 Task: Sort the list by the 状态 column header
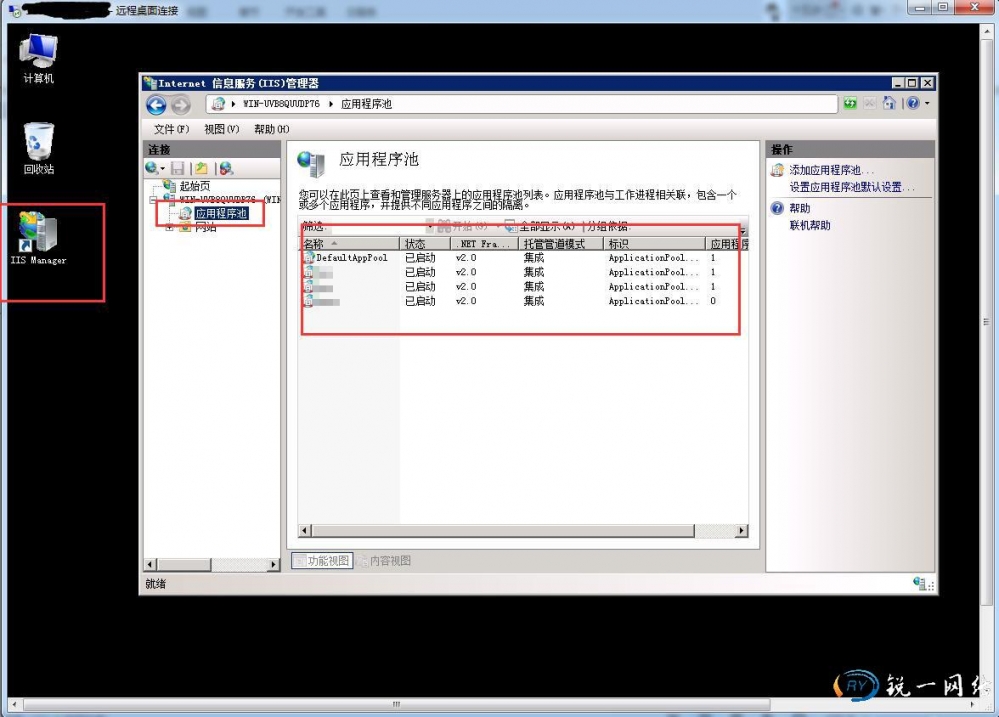[415, 244]
